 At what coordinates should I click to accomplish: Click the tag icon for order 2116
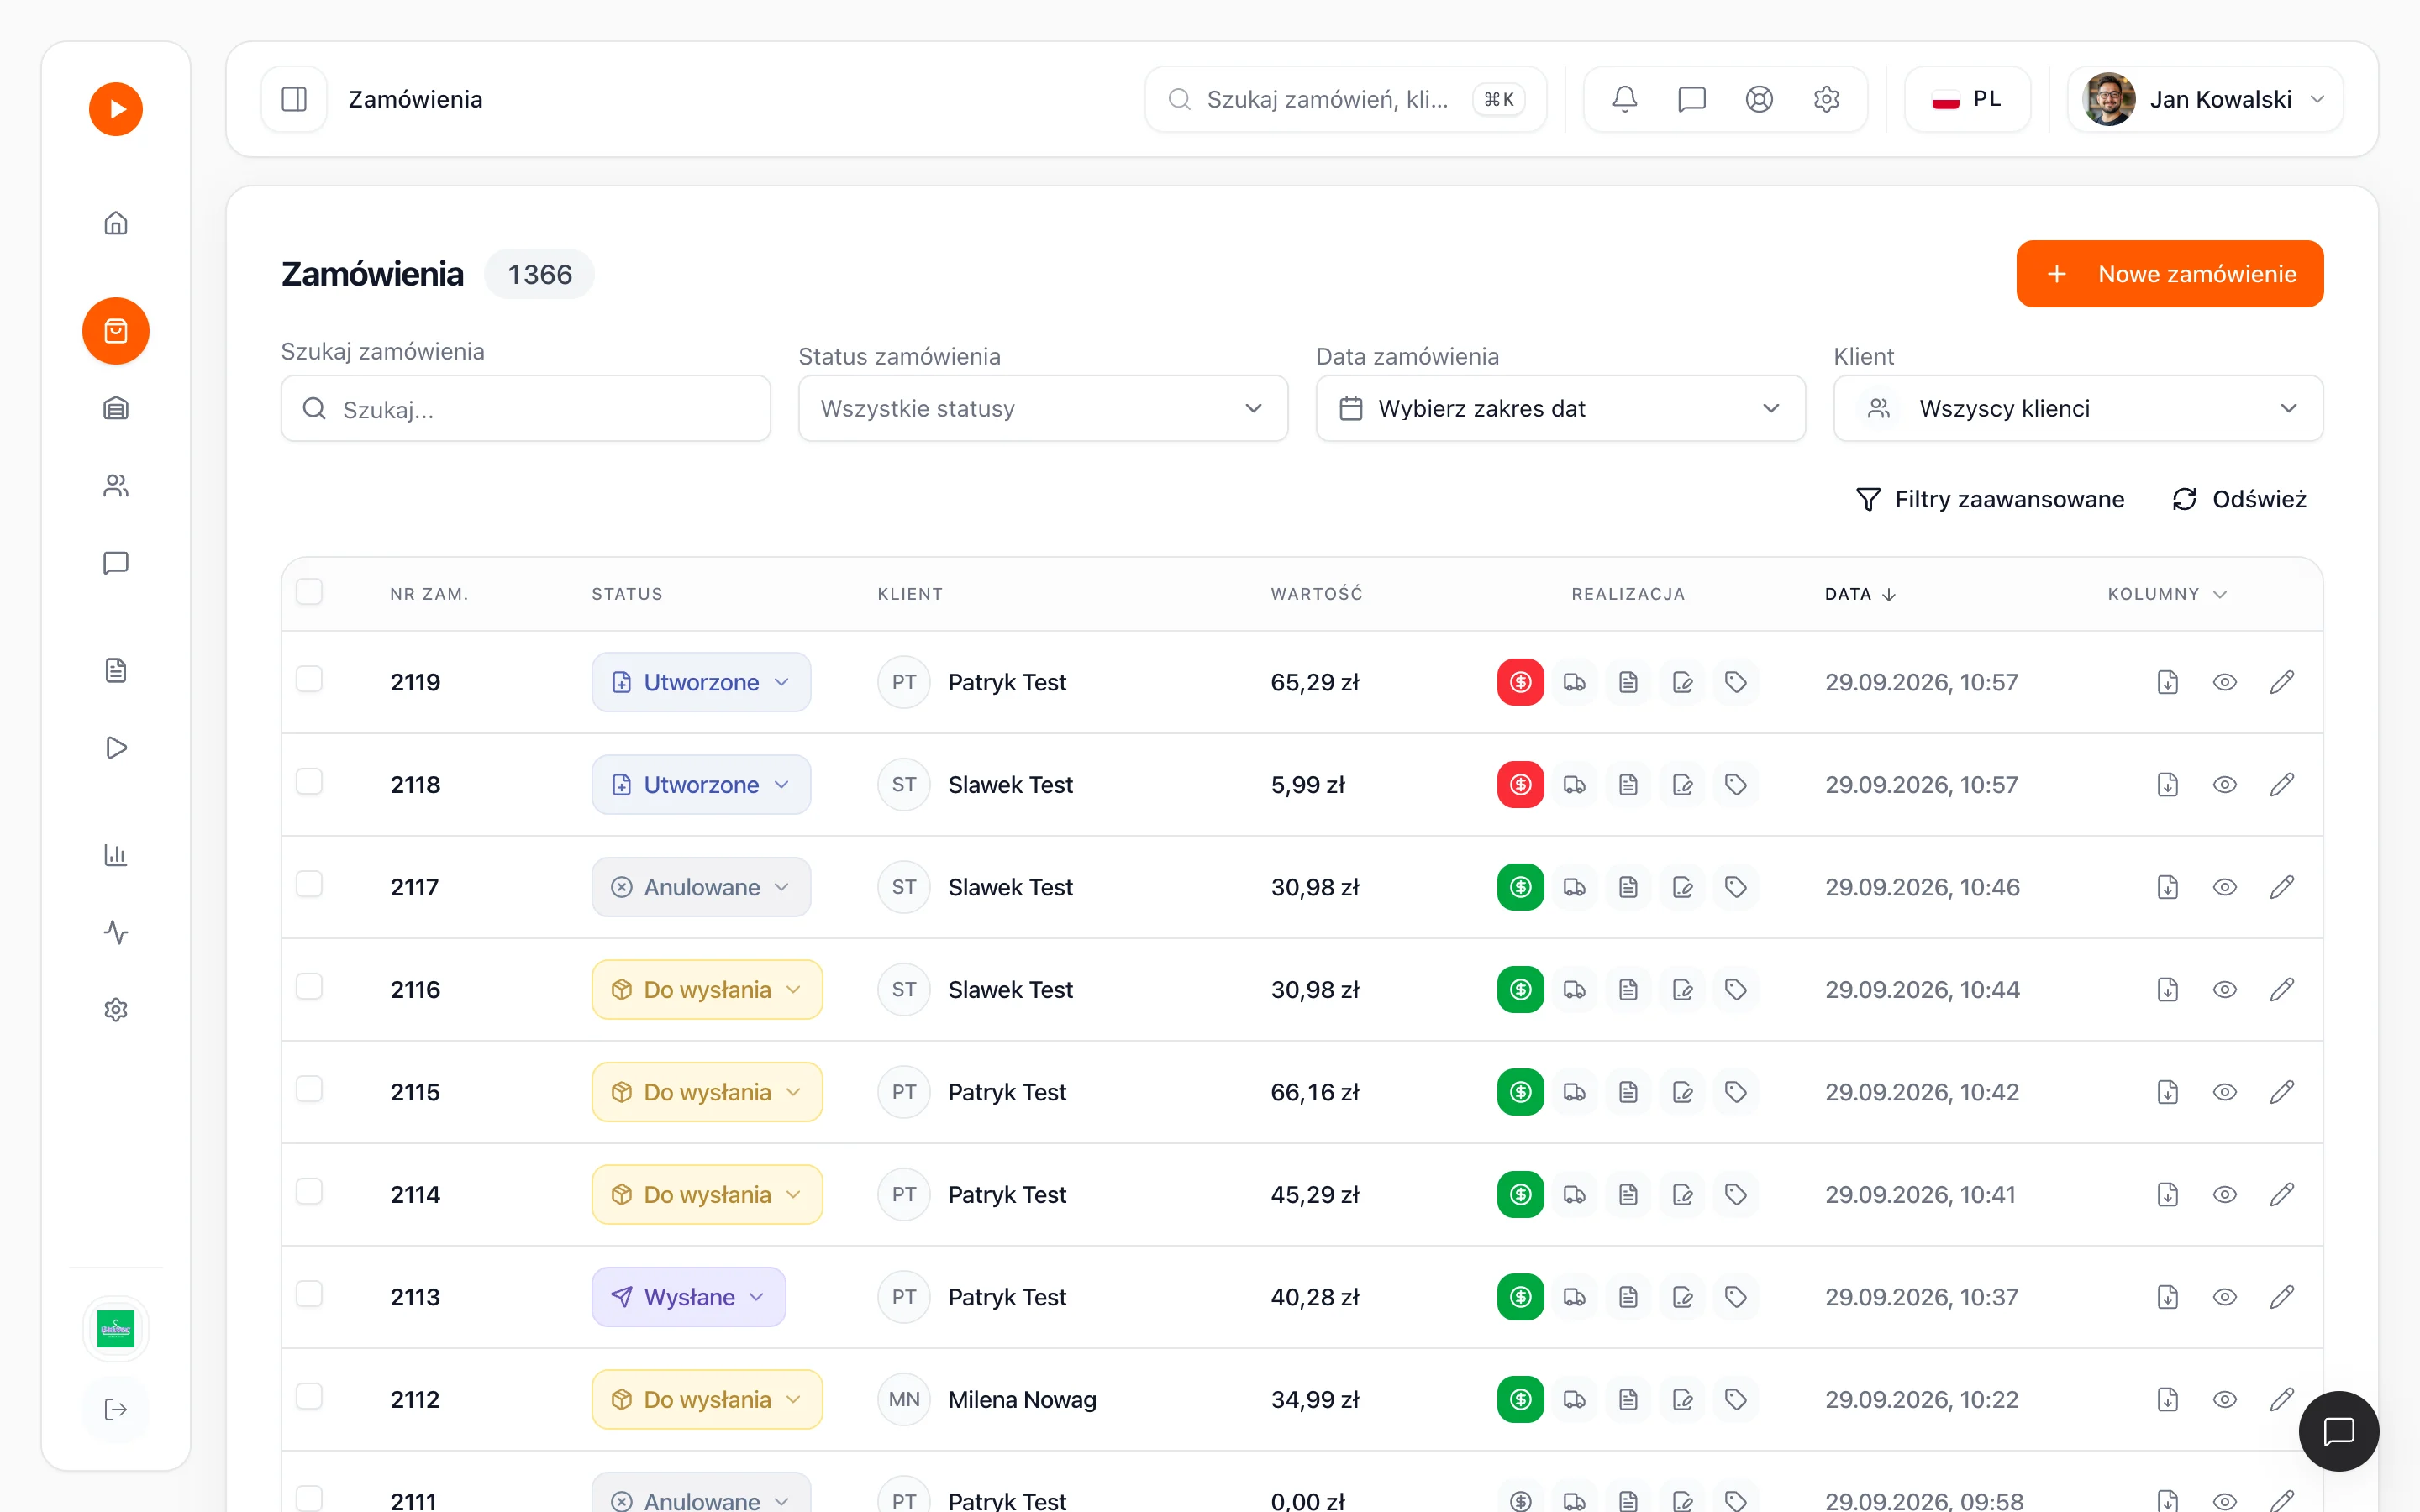(1736, 990)
